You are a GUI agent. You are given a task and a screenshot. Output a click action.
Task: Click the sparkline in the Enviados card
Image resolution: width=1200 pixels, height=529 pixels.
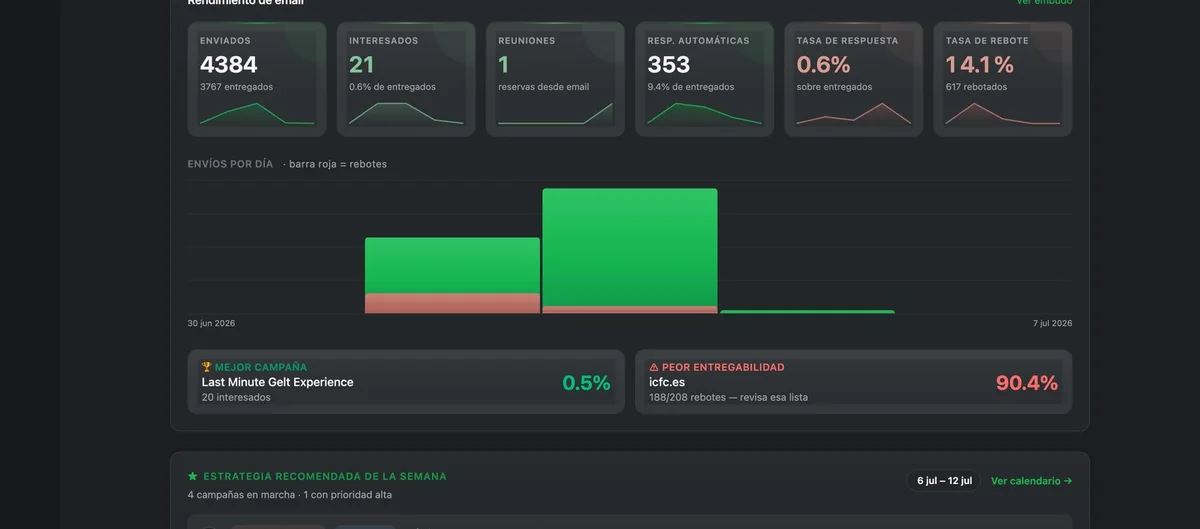(x=256, y=113)
